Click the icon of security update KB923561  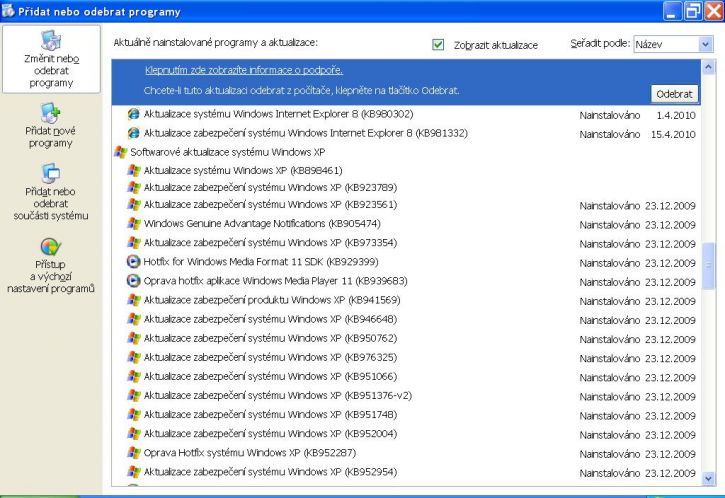pyautogui.click(x=134, y=204)
